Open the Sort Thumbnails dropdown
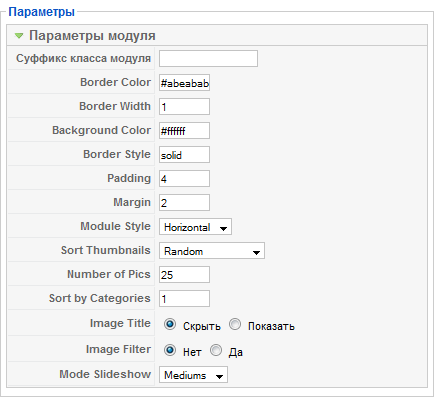Viewport: 434px width, 397px height. [212, 251]
